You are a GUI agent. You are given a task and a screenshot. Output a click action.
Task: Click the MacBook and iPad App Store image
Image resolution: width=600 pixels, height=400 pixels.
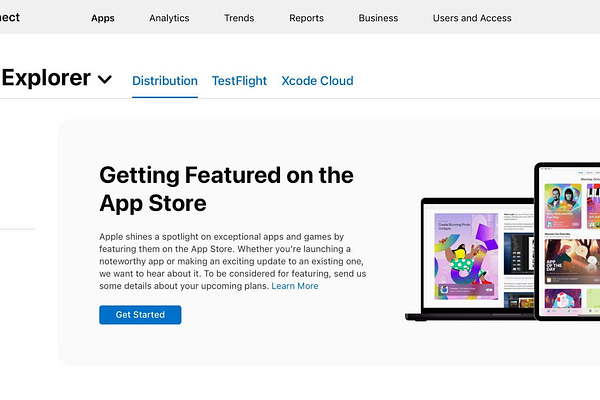pyautogui.click(x=502, y=242)
